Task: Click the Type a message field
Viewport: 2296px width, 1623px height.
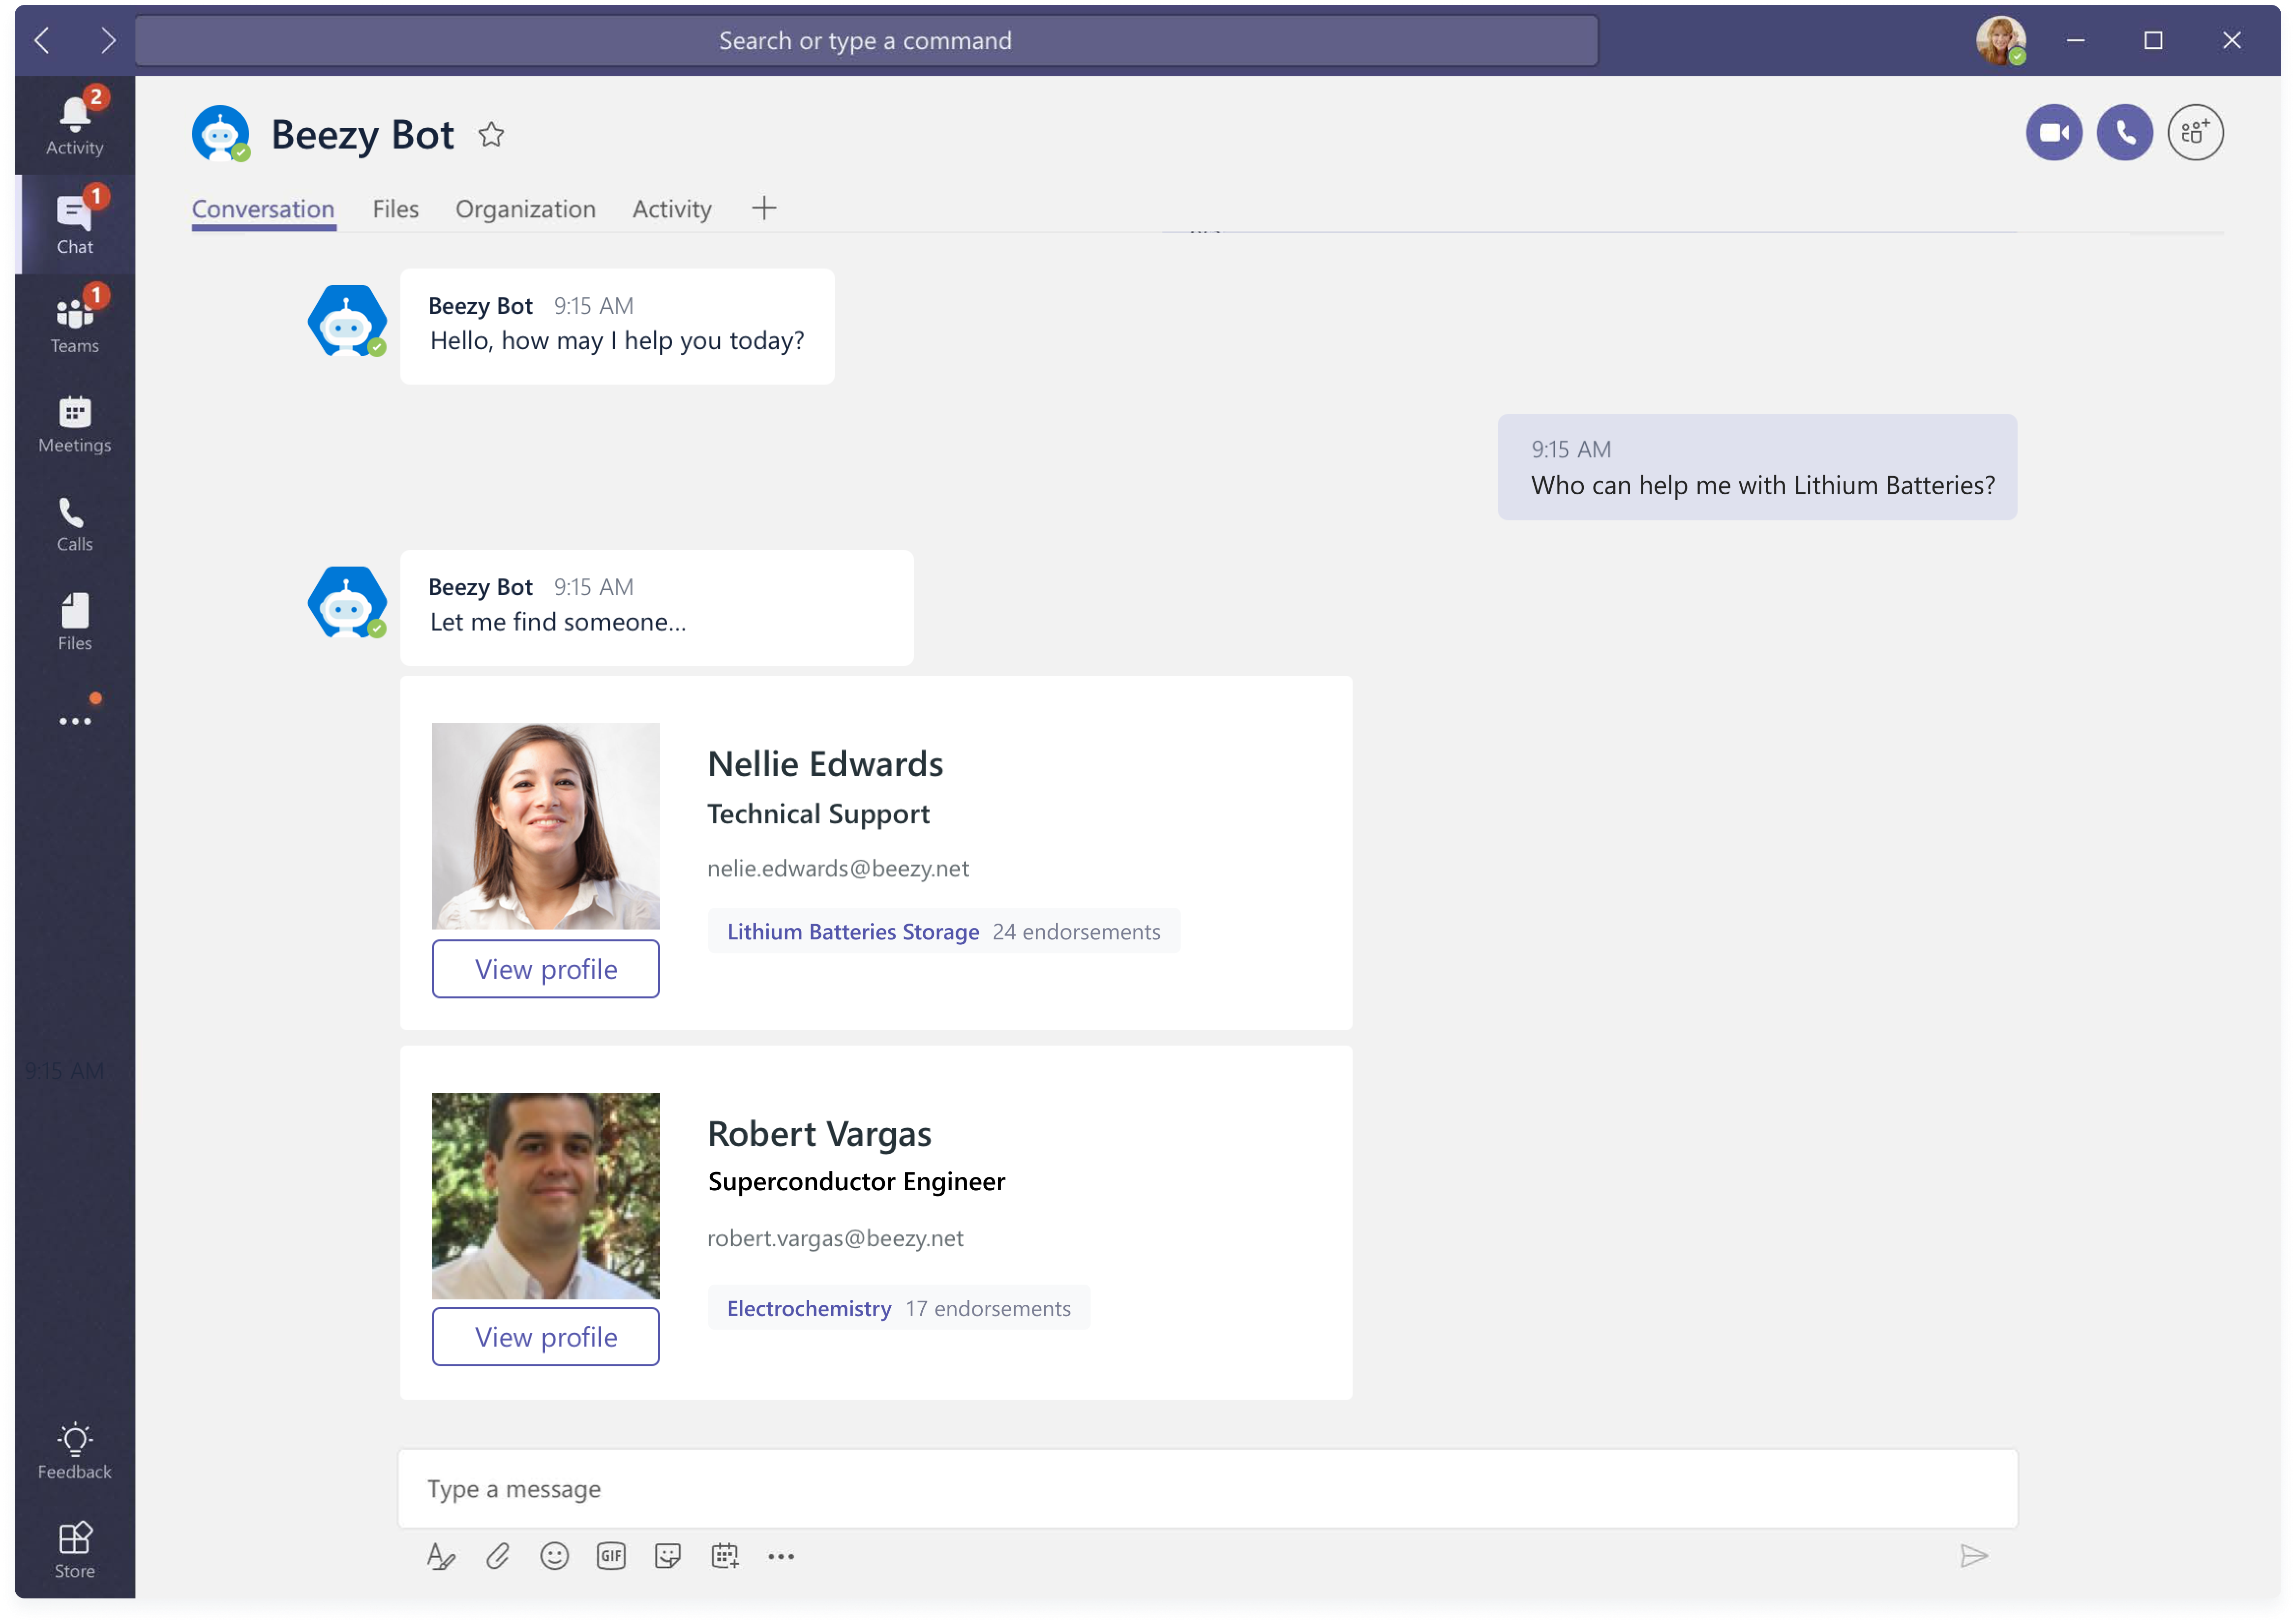Action: (1207, 1488)
